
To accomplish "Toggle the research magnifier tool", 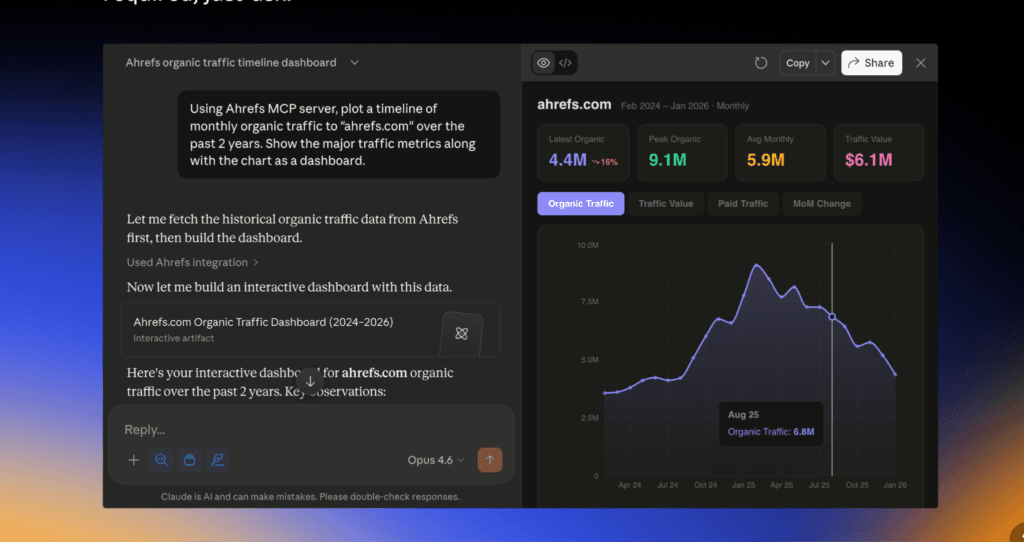I will (161, 460).
